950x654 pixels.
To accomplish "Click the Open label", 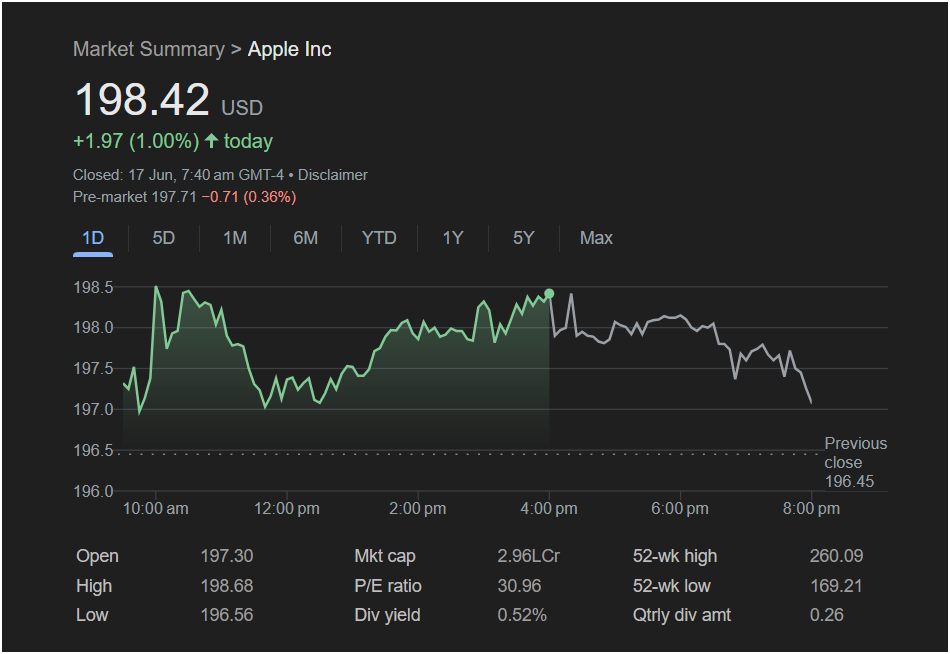I will click(x=98, y=556).
